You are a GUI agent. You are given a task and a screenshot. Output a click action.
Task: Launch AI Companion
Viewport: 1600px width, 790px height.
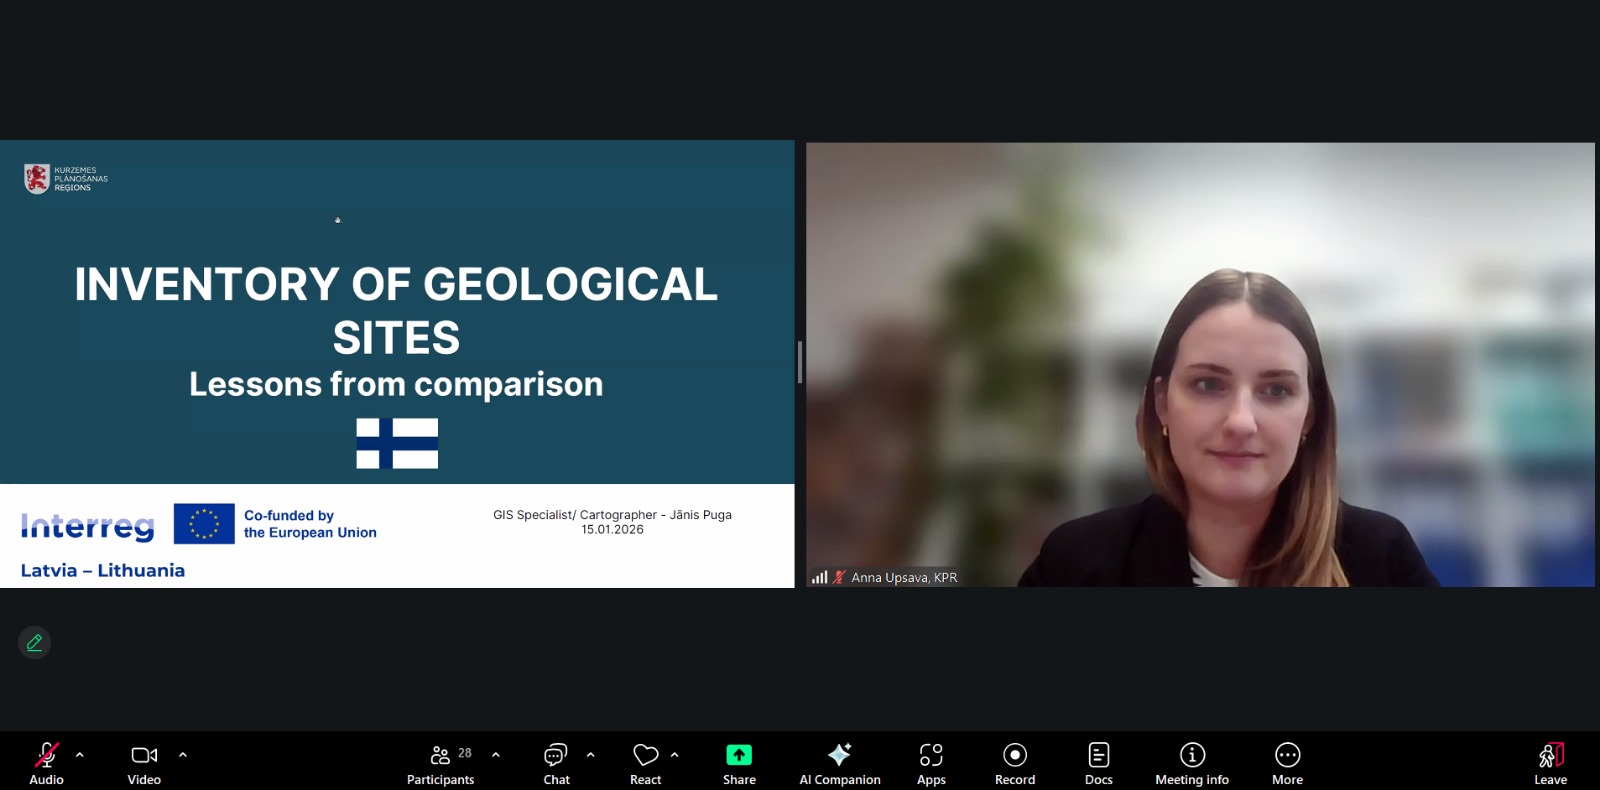(x=839, y=762)
